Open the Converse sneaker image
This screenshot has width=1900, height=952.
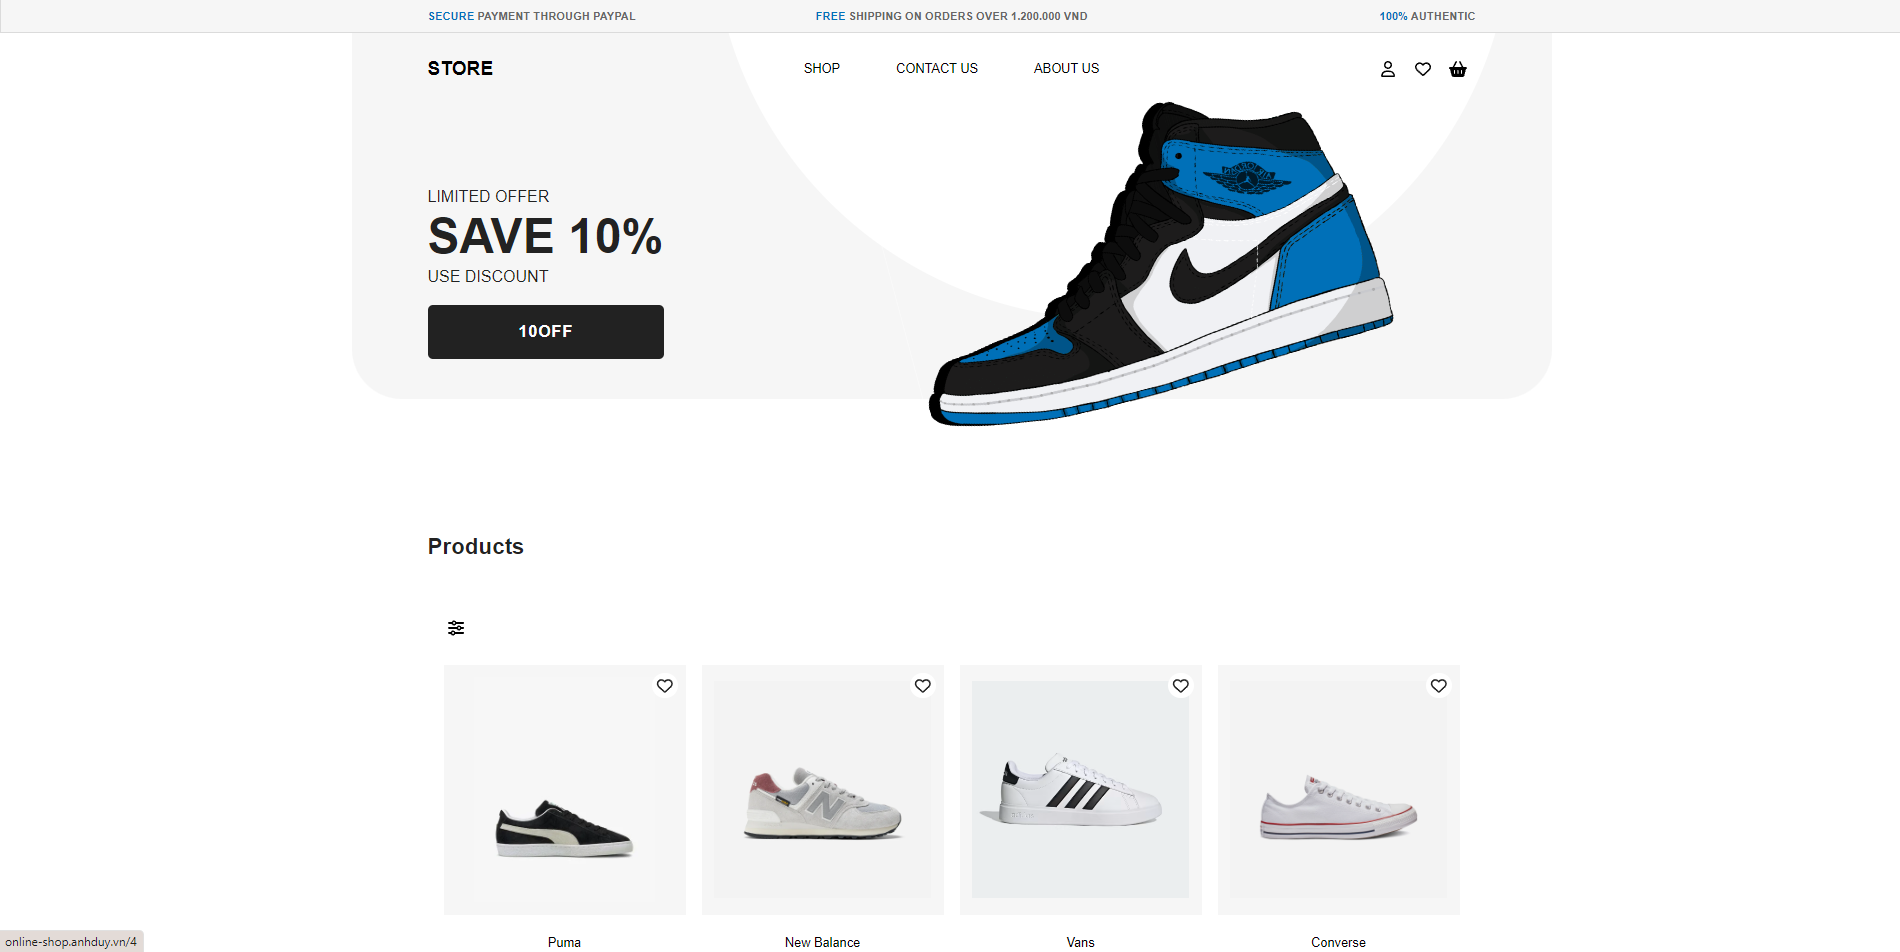pos(1339,790)
